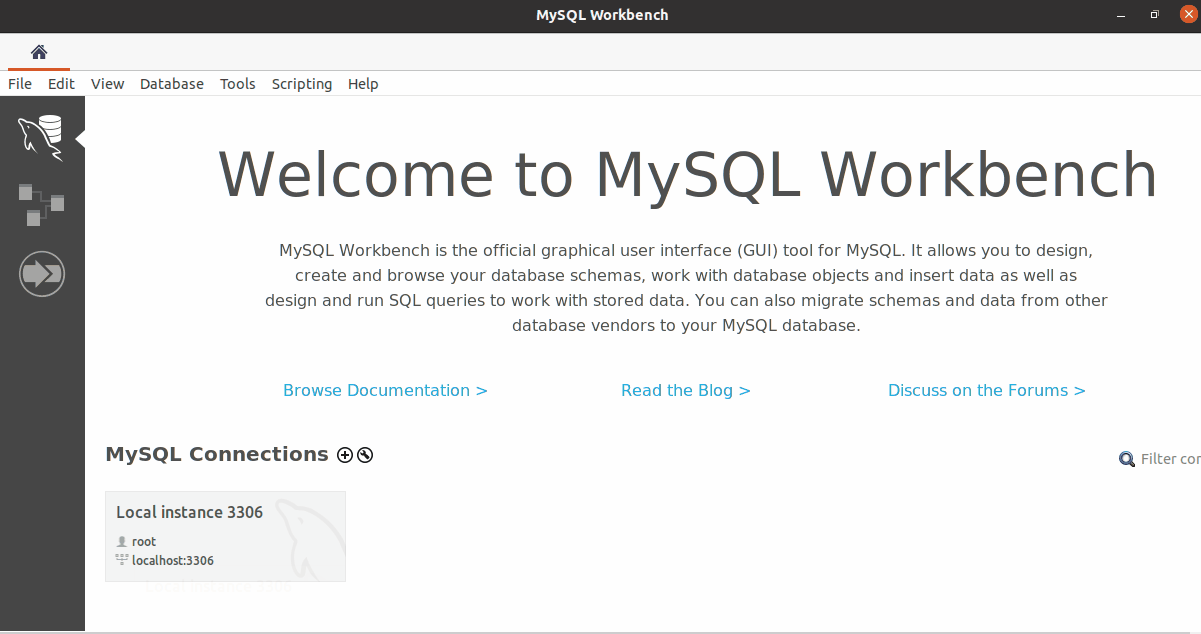Click the MySQL Connections heading
Screen dimensions: 1201x634
[217, 454]
